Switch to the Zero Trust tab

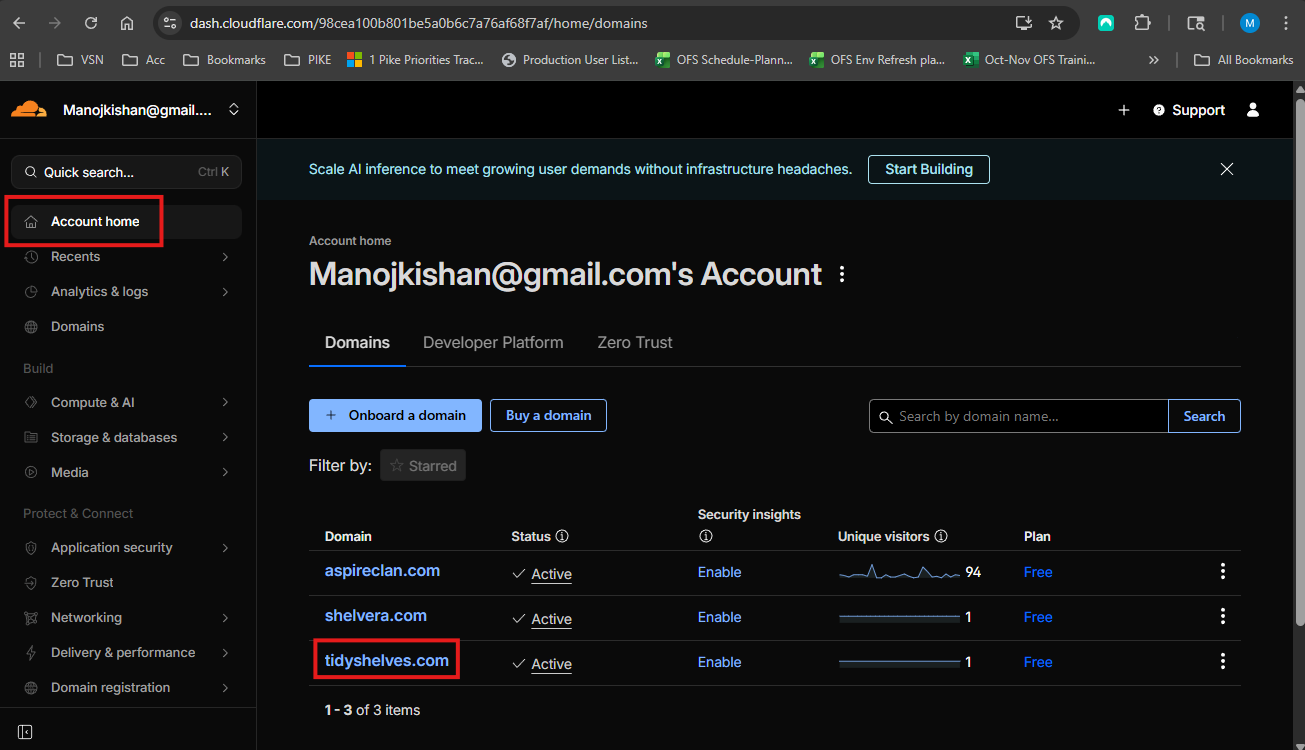[x=635, y=343]
